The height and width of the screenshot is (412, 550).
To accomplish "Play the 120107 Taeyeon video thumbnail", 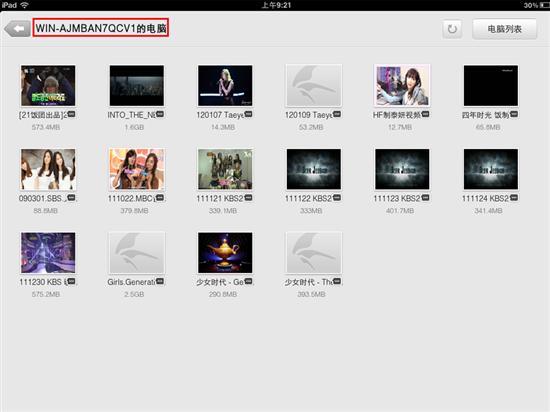I will (x=225, y=85).
